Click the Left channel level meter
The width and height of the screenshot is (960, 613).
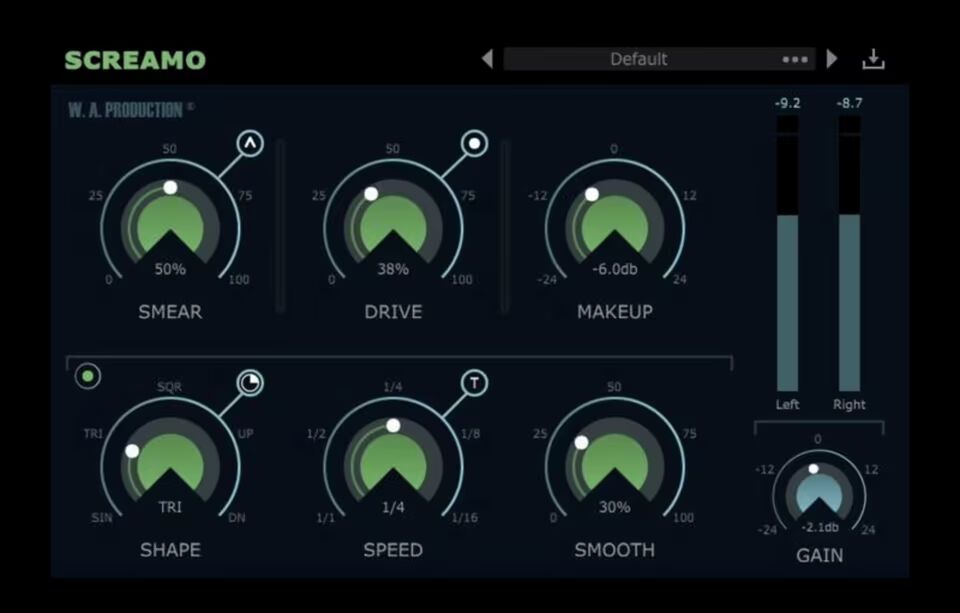(787, 254)
